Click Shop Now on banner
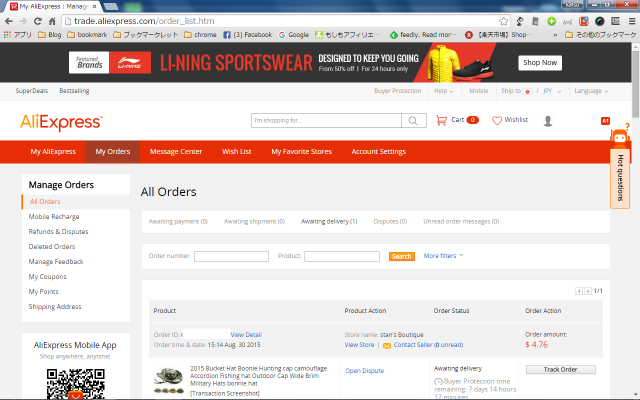Viewport: 640px width, 400px height. (x=540, y=63)
